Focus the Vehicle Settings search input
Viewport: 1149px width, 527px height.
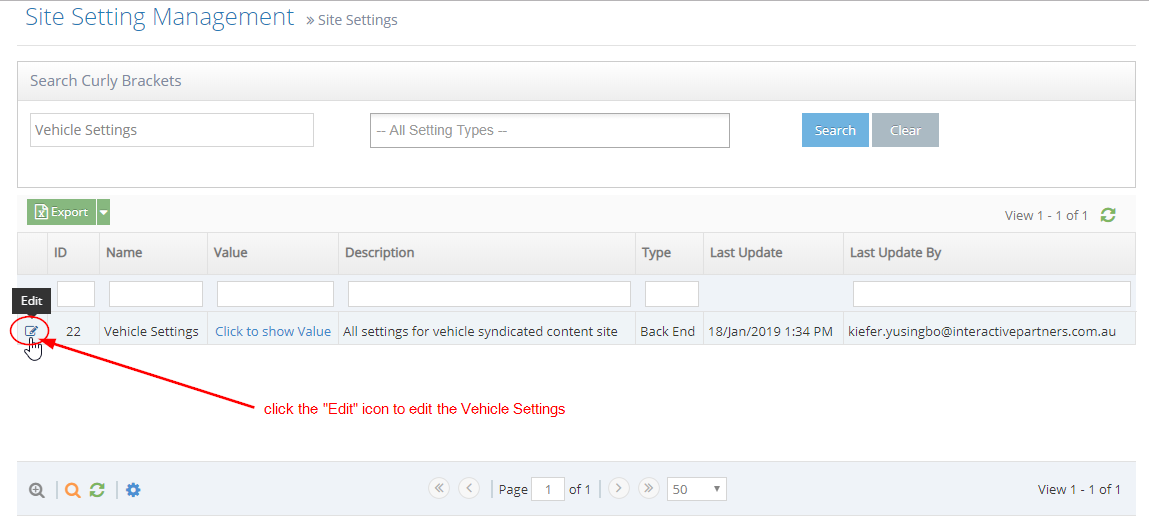coord(171,130)
